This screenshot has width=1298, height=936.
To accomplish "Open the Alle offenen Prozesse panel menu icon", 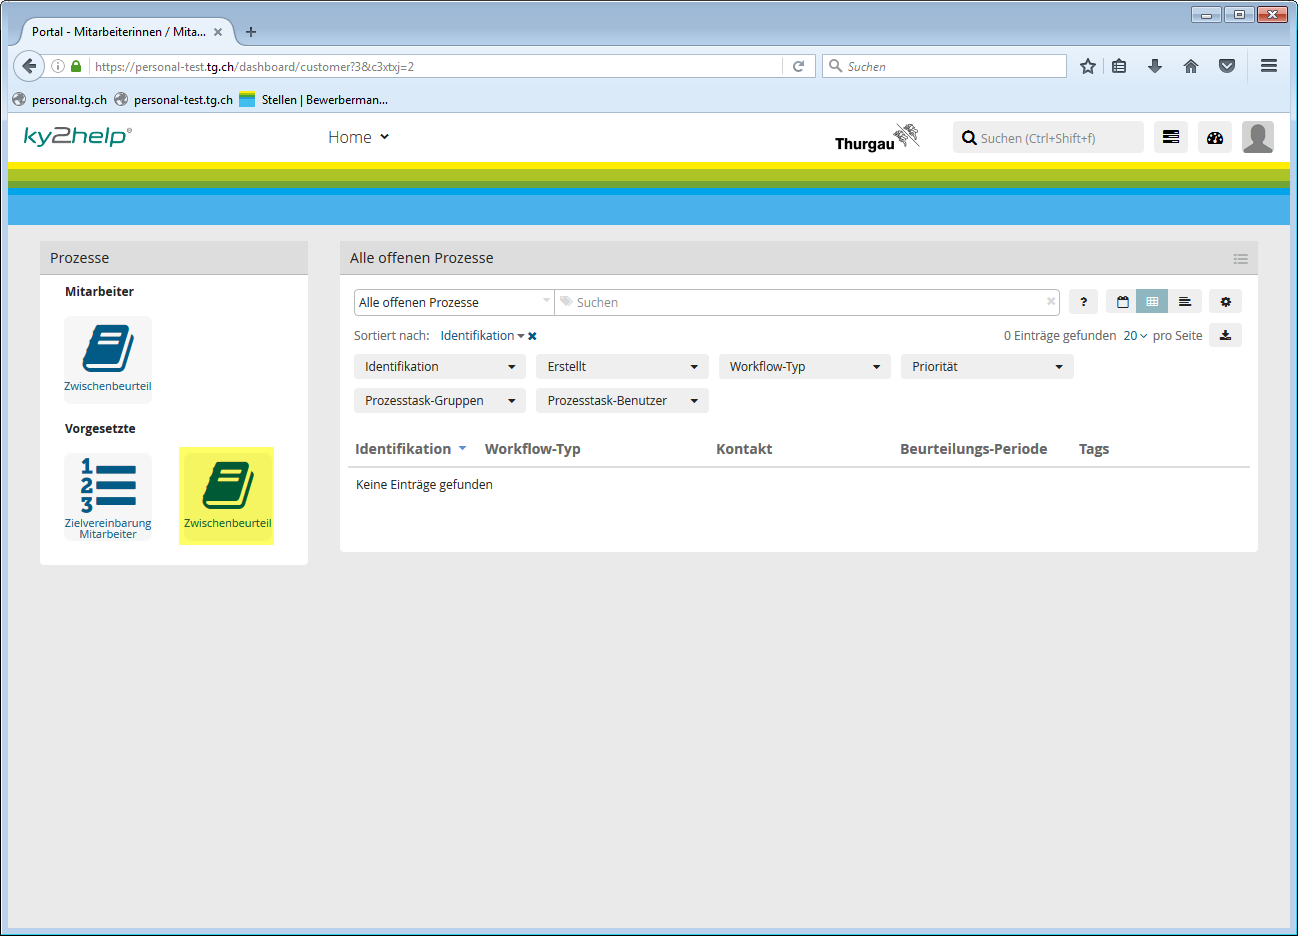I will [x=1241, y=259].
